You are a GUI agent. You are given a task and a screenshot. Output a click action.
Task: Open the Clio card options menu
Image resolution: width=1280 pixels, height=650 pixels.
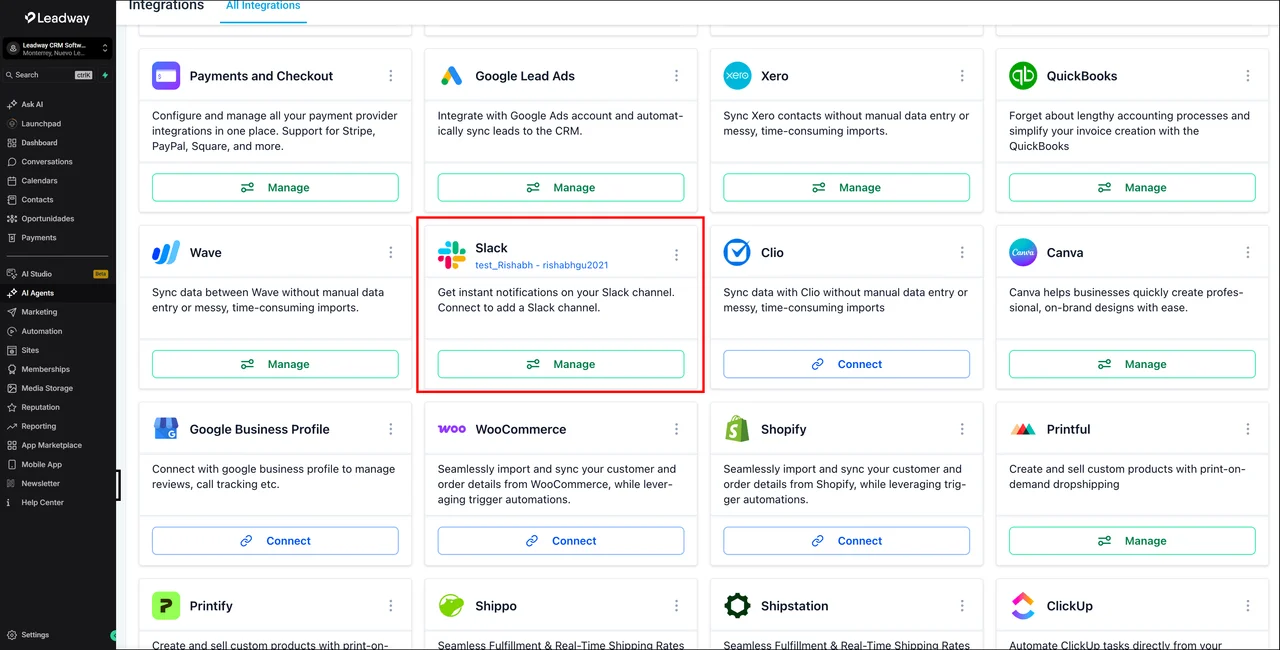click(x=963, y=253)
